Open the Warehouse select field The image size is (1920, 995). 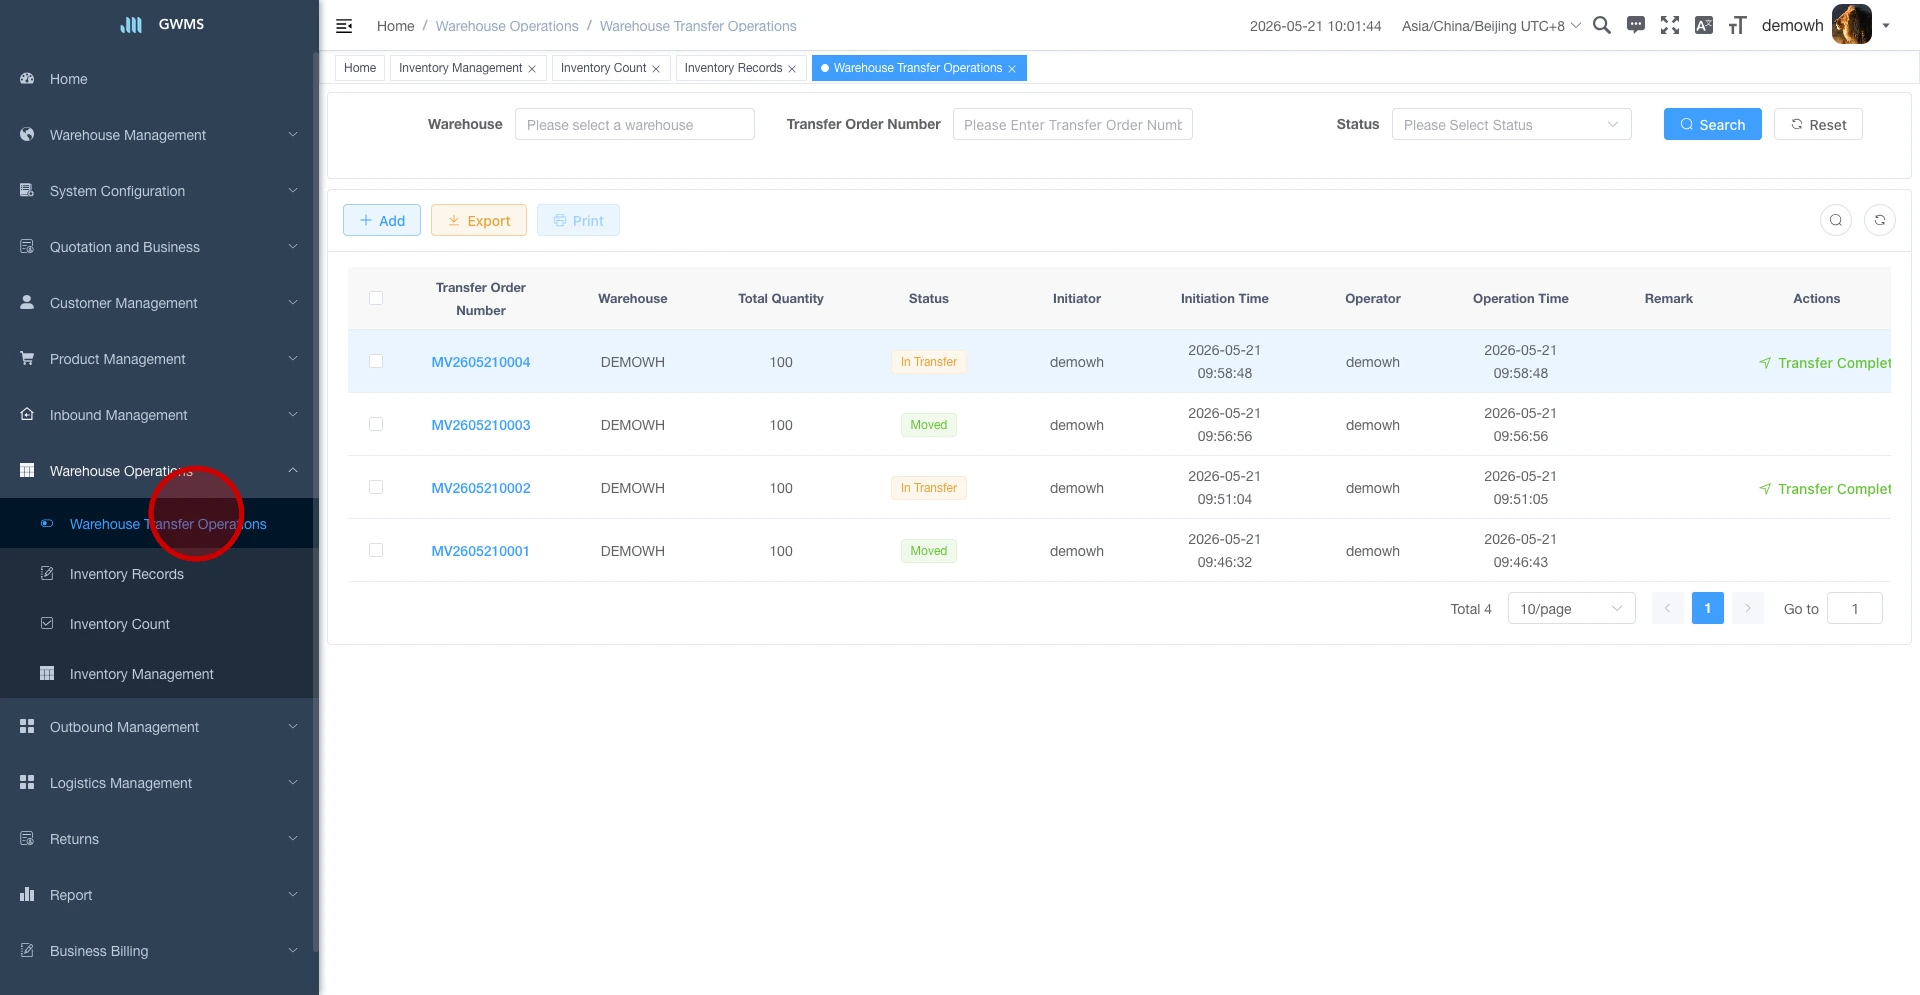coord(634,124)
